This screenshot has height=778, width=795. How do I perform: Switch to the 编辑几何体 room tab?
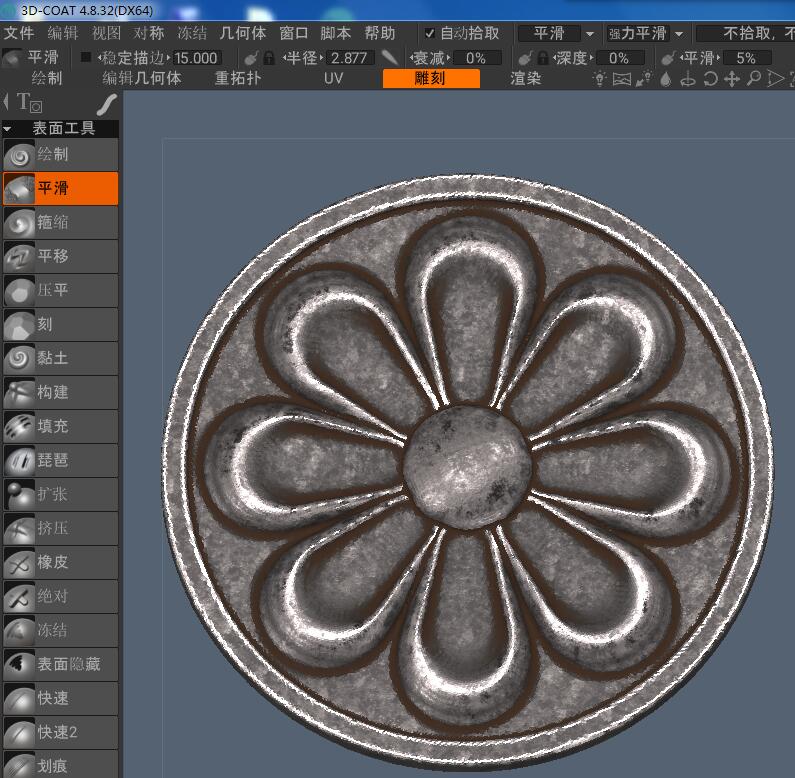pos(142,79)
